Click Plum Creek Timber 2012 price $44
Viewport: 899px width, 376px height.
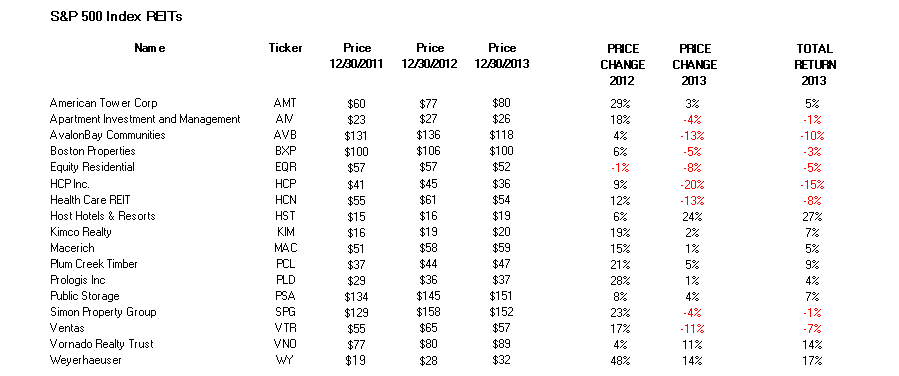click(429, 264)
